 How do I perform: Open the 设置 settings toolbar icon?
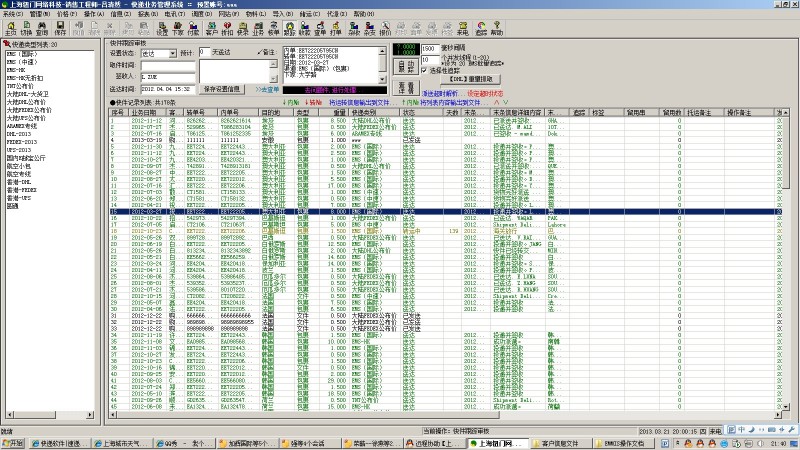[162, 28]
